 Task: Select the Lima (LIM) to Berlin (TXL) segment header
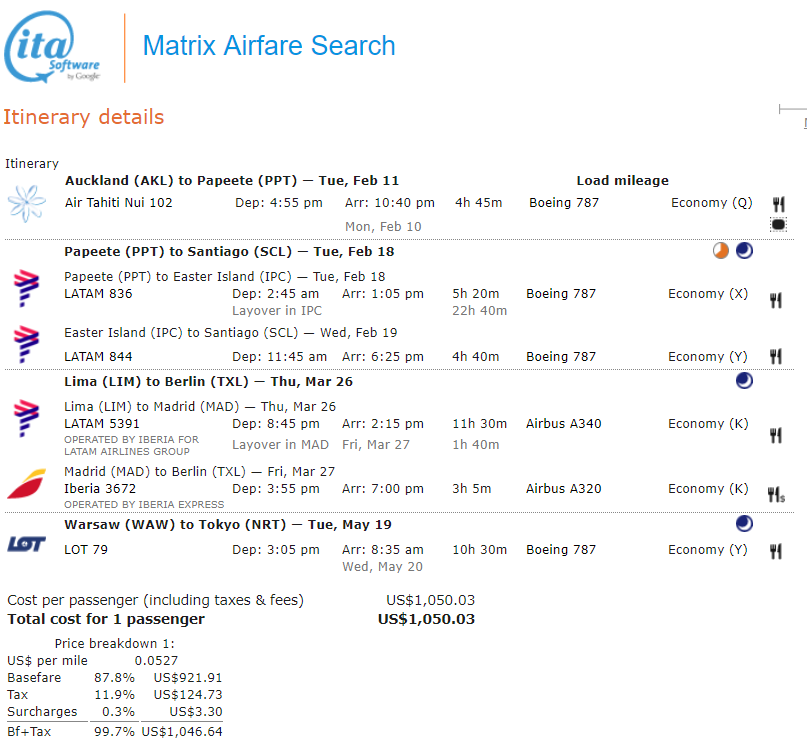click(208, 382)
